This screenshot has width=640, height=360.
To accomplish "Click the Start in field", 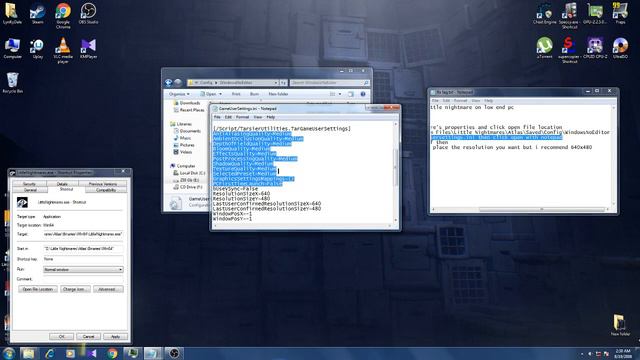I will click(83, 248).
